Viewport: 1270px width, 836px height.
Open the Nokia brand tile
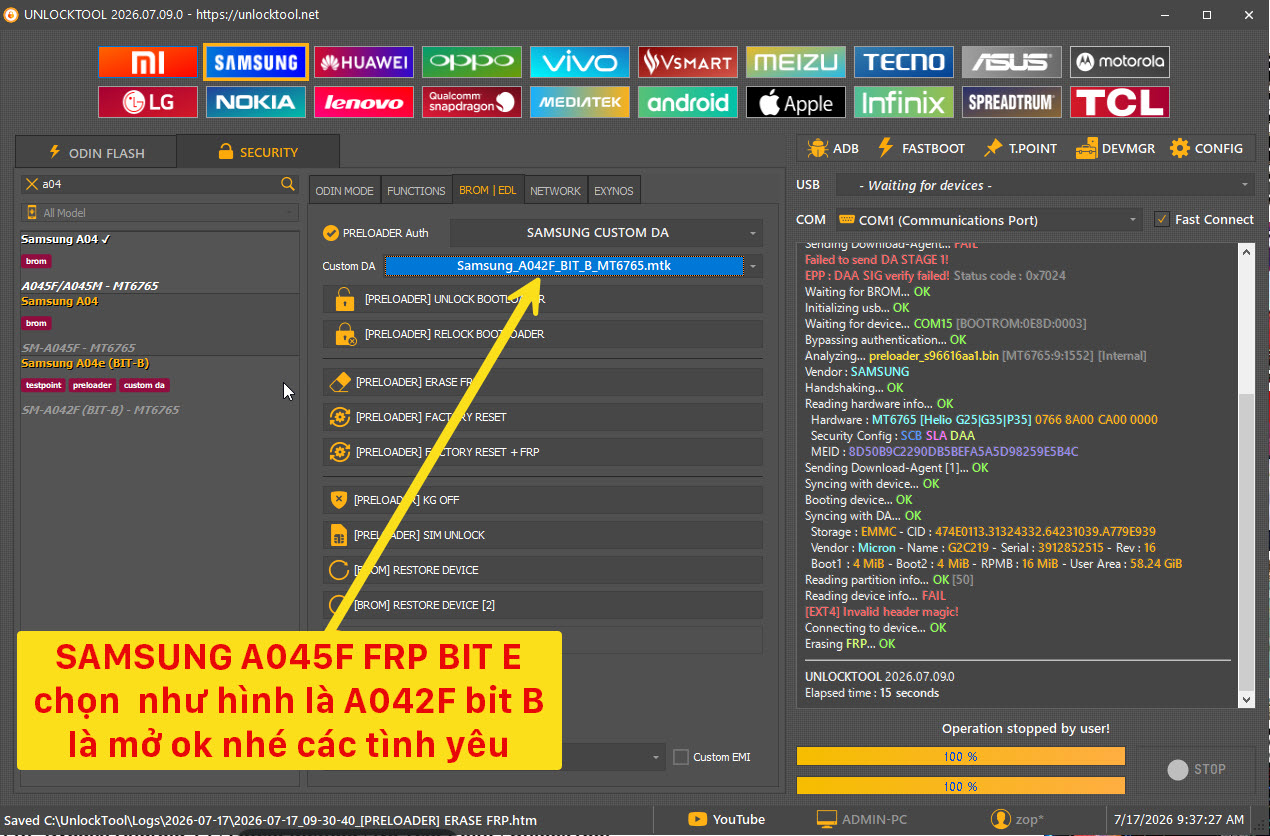[256, 102]
